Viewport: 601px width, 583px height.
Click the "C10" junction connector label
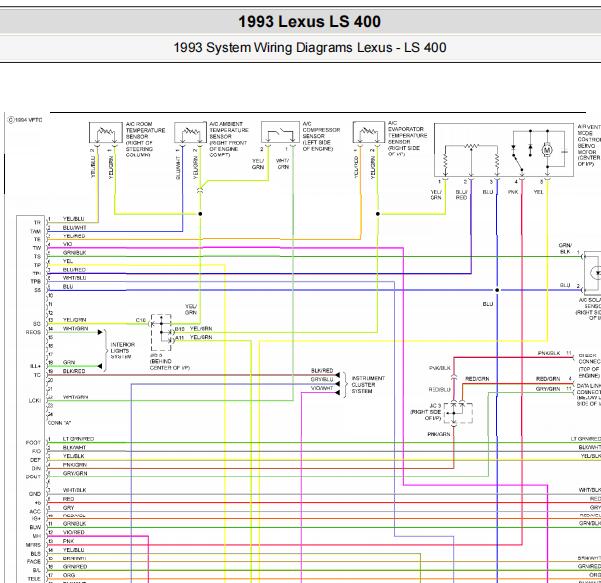pyautogui.click(x=141, y=320)
